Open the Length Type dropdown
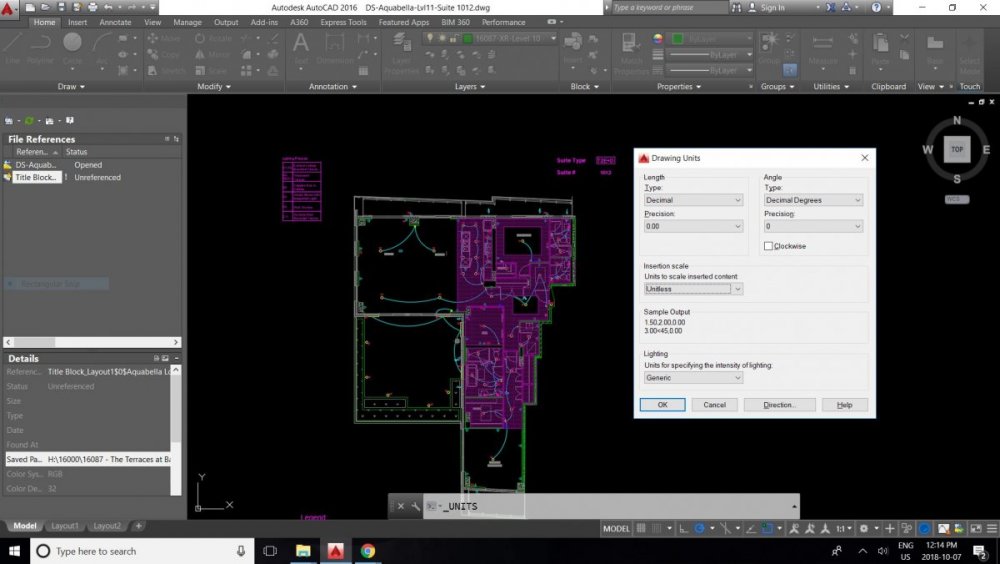Screen dimensions: 1000x564 click(694, 200)
